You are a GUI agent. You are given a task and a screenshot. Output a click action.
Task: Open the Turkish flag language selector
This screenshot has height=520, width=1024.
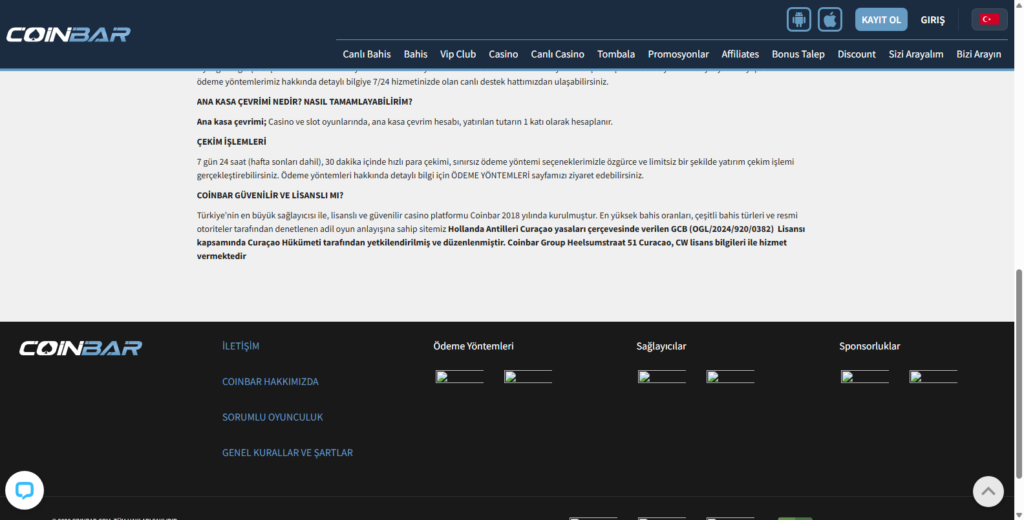[989, 19]
